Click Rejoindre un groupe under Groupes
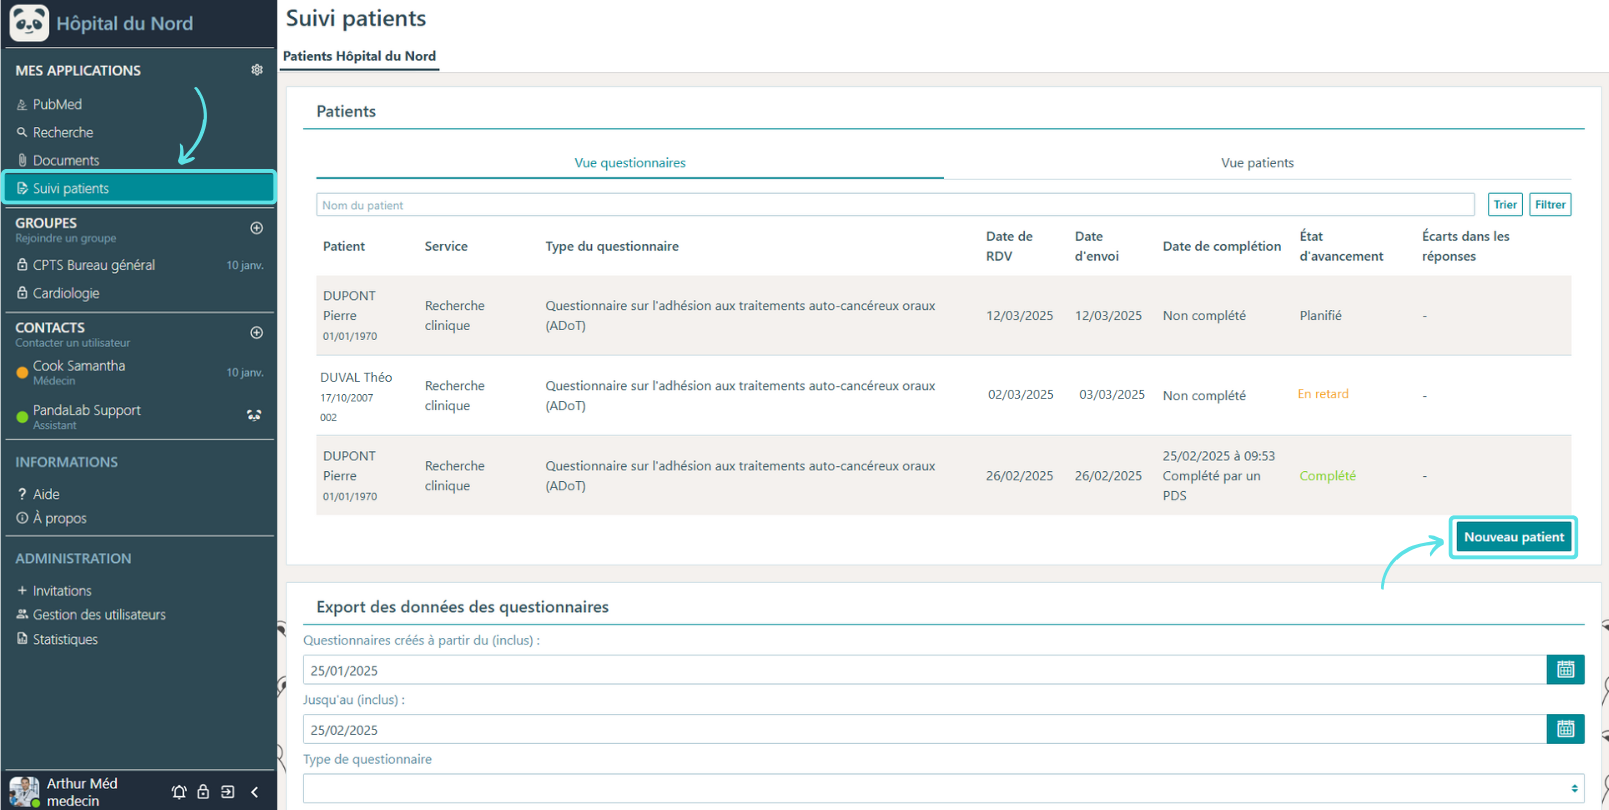Viewport: 1609px width, 810px height. [x=66, y=238]
